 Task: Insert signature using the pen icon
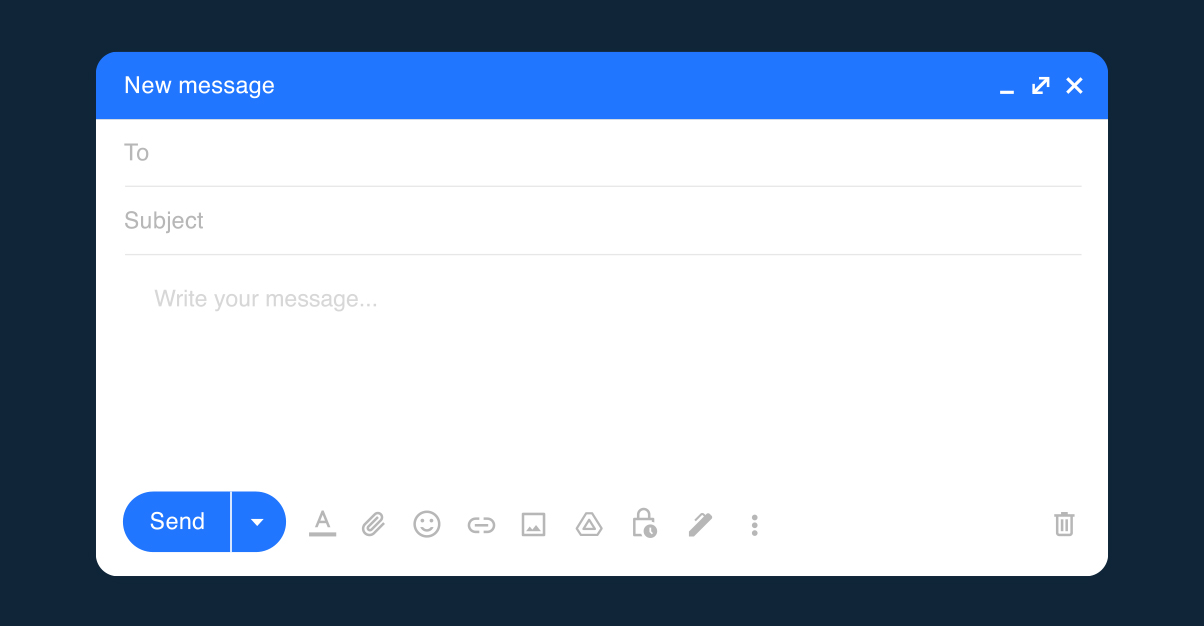click(x=700, y=524)
